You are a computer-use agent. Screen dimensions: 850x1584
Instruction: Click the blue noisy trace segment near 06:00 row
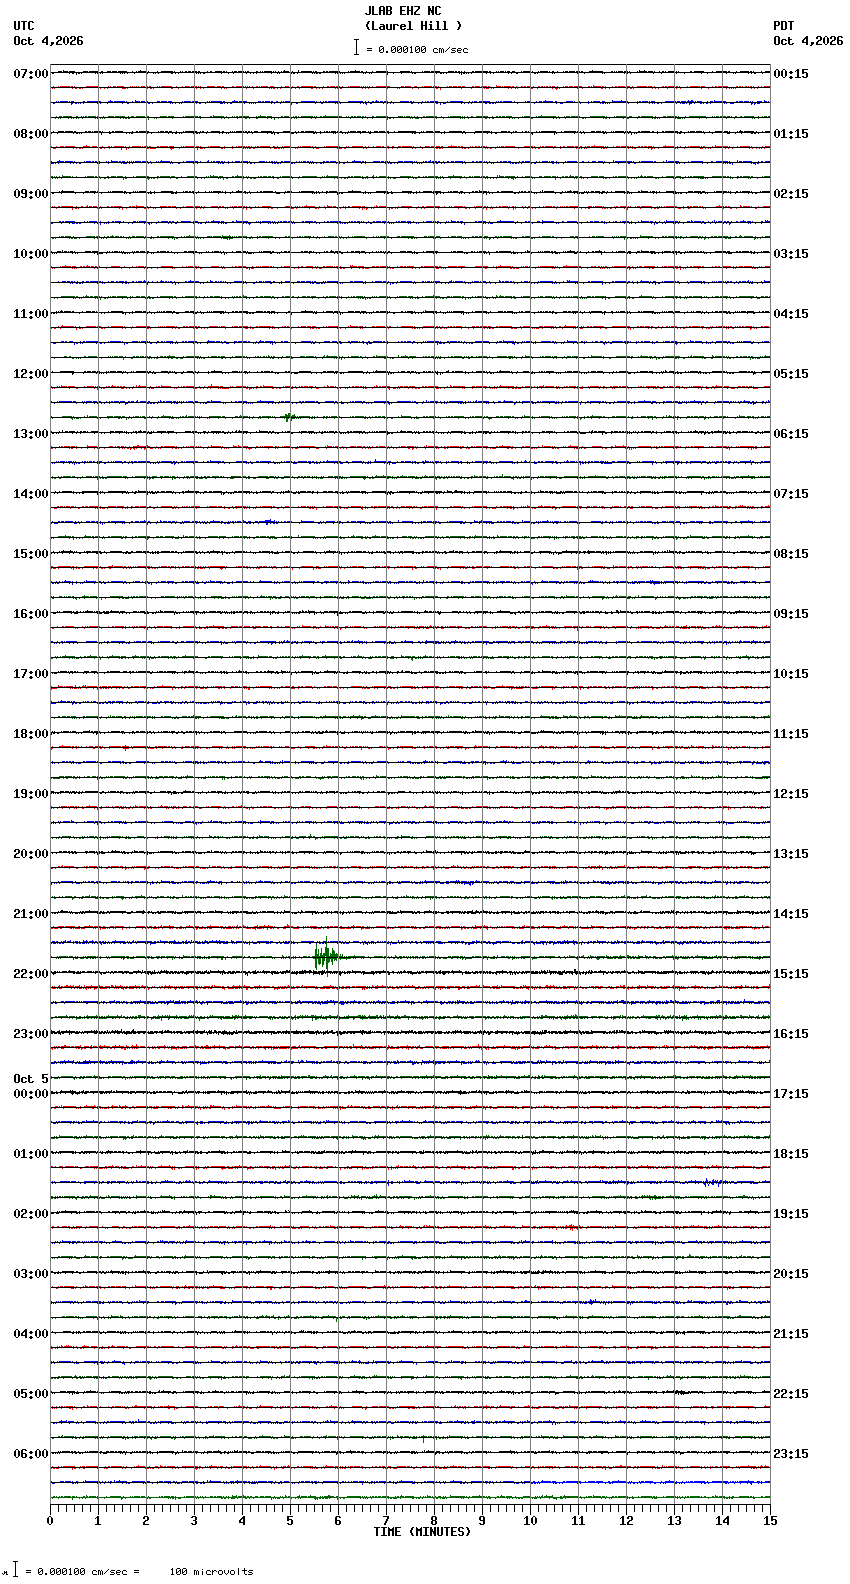pos(650,1482)
